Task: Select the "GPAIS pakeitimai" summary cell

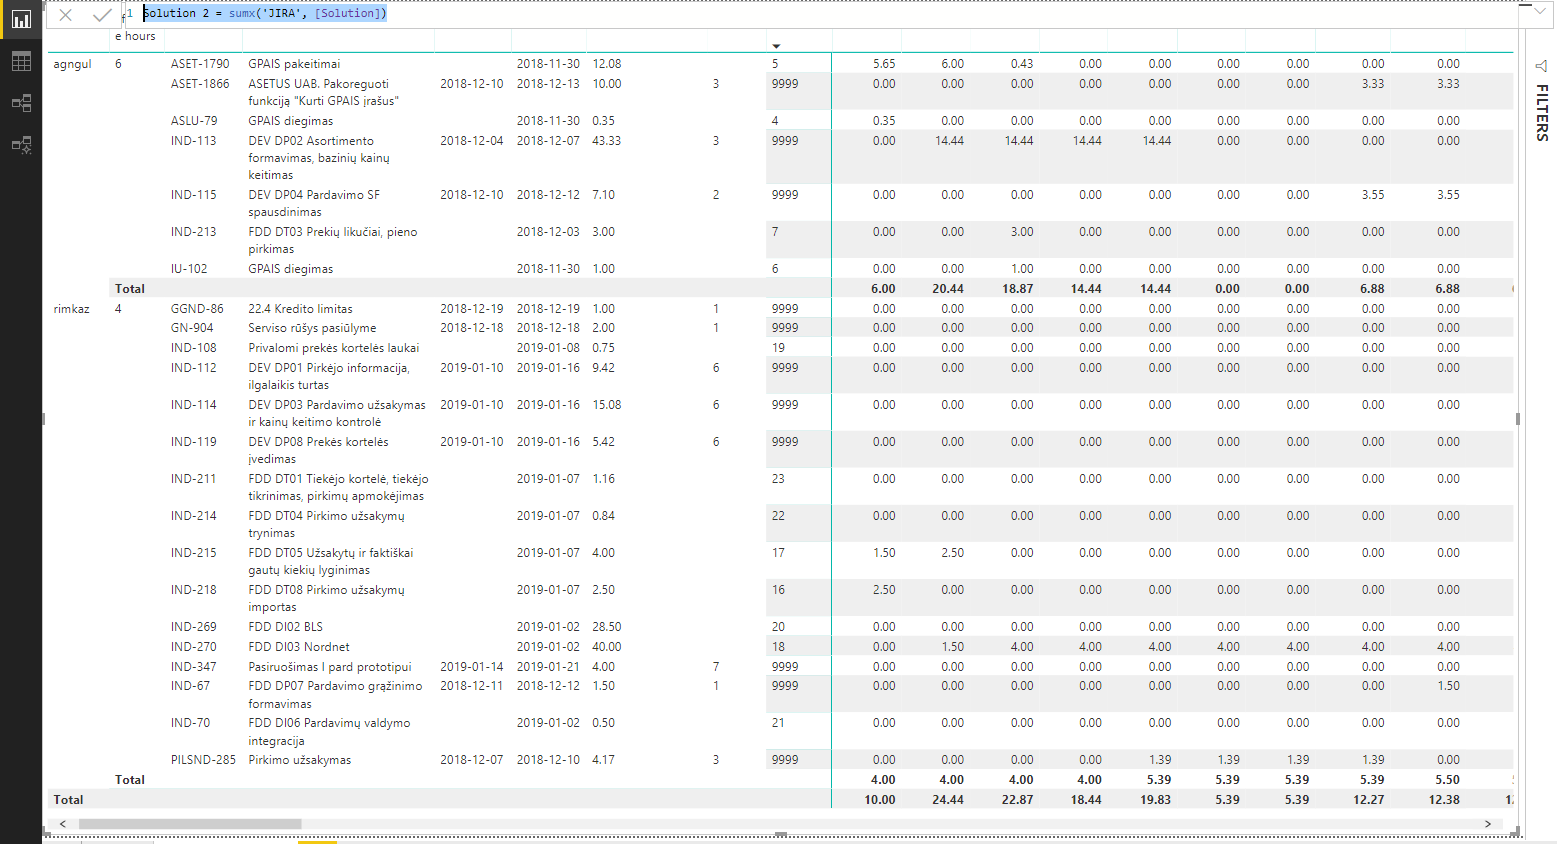Action: click(x=294, y=64)
